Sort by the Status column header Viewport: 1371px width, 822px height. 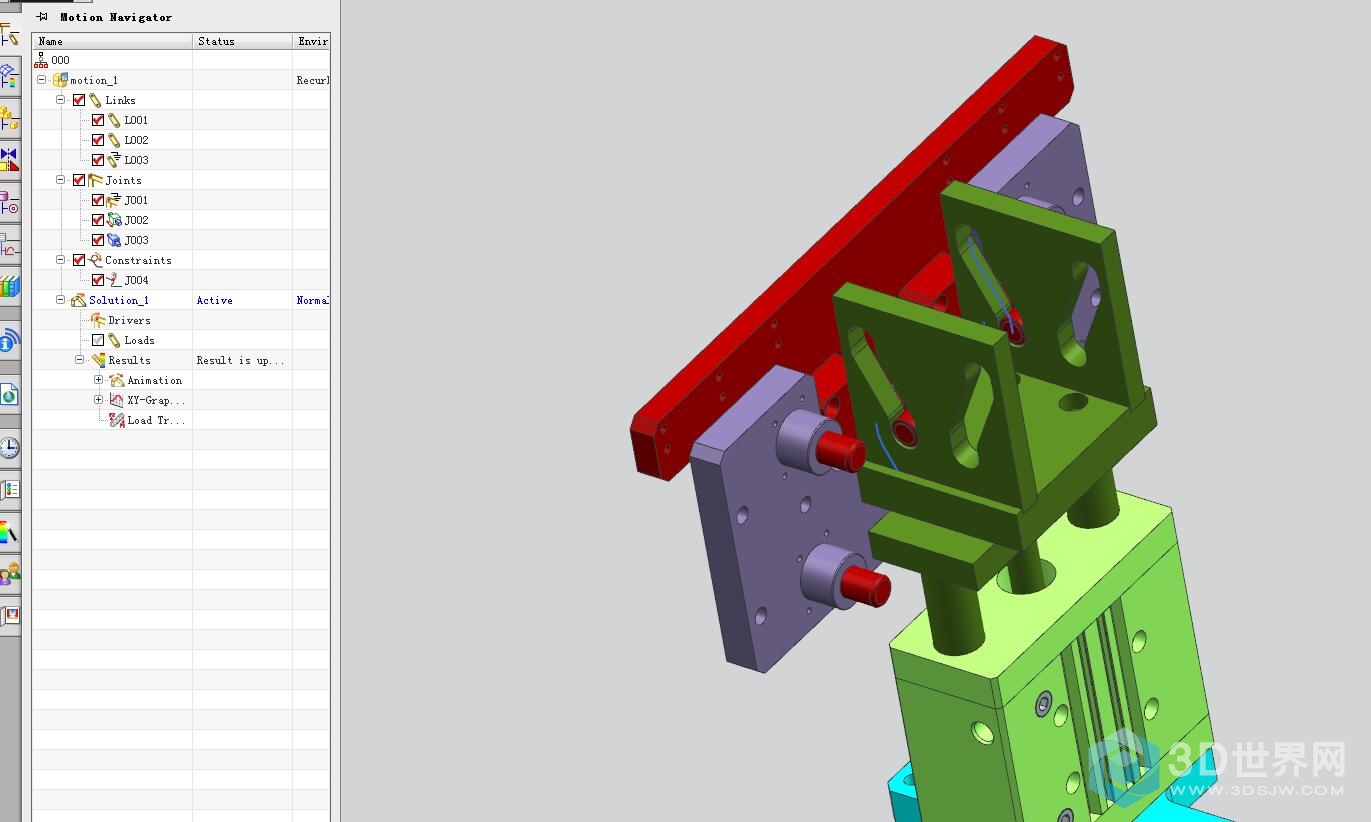[242, 41]
